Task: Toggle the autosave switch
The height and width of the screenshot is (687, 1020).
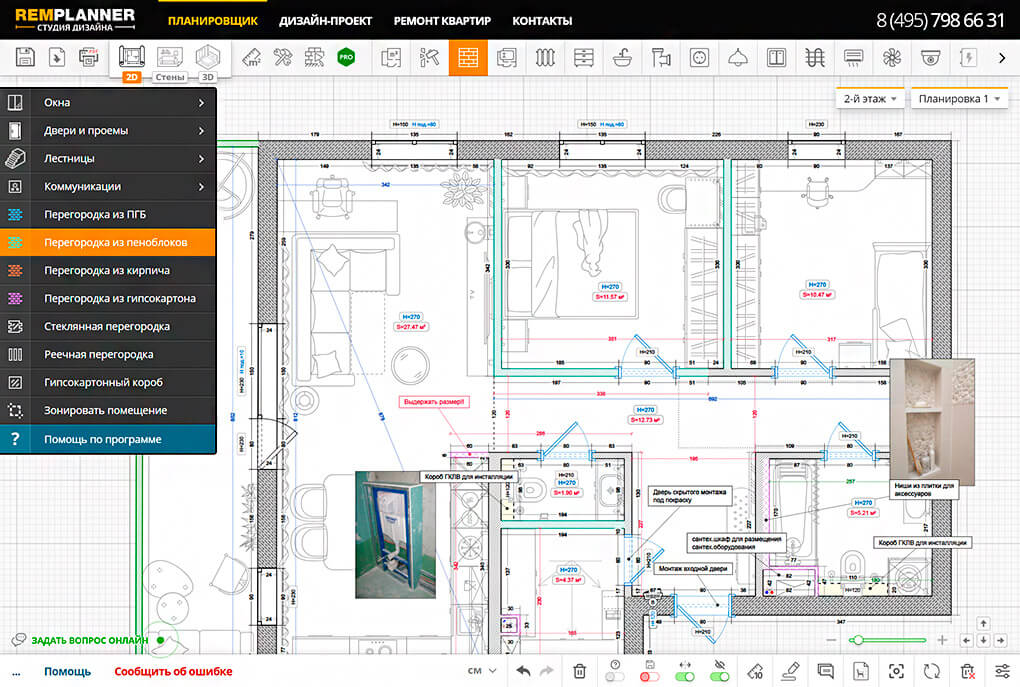Action: coord(650,677)
